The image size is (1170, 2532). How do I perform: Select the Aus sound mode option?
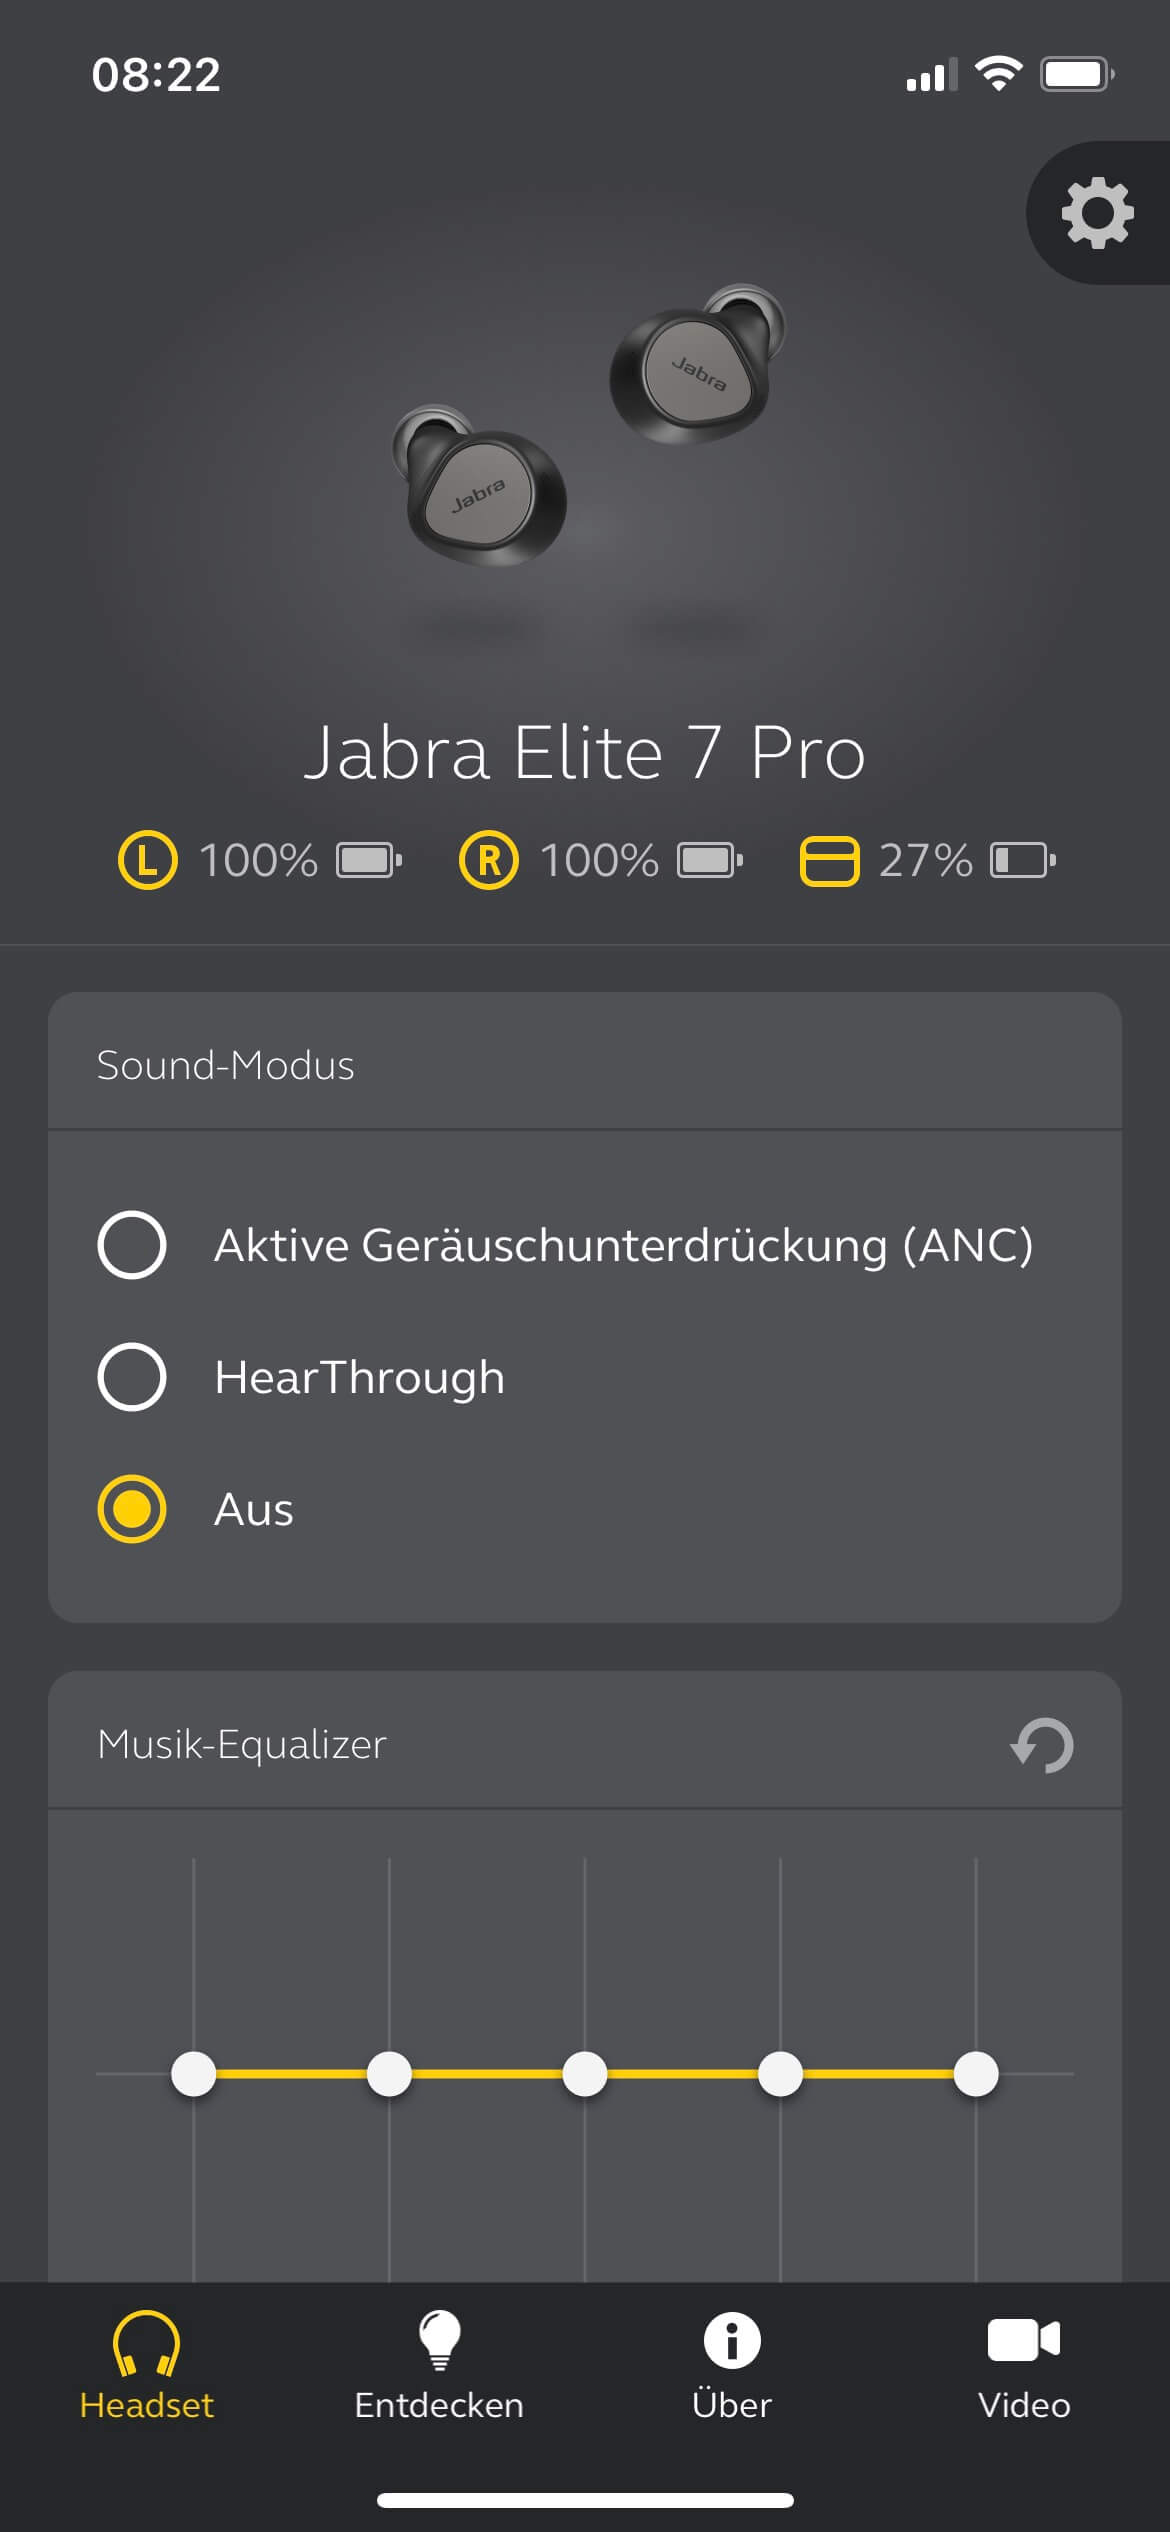[132, 1509]
